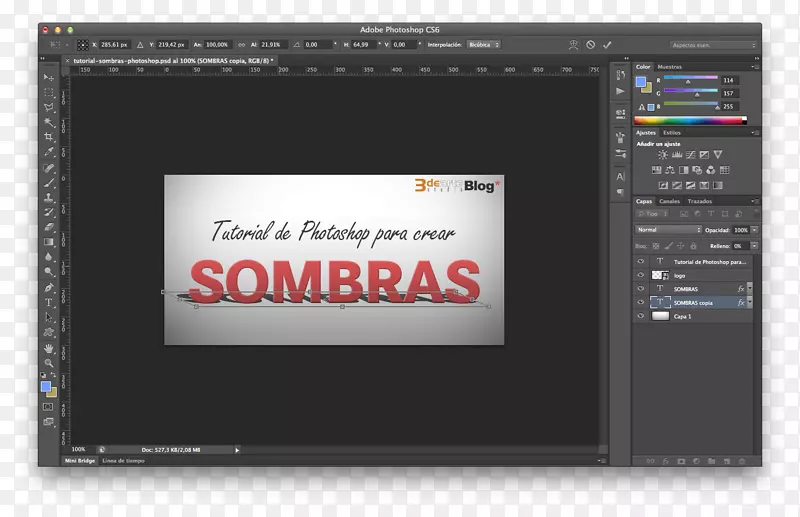Select the Clone Stamp tool
Screen dimensions: 800x517
coord(48,198)
